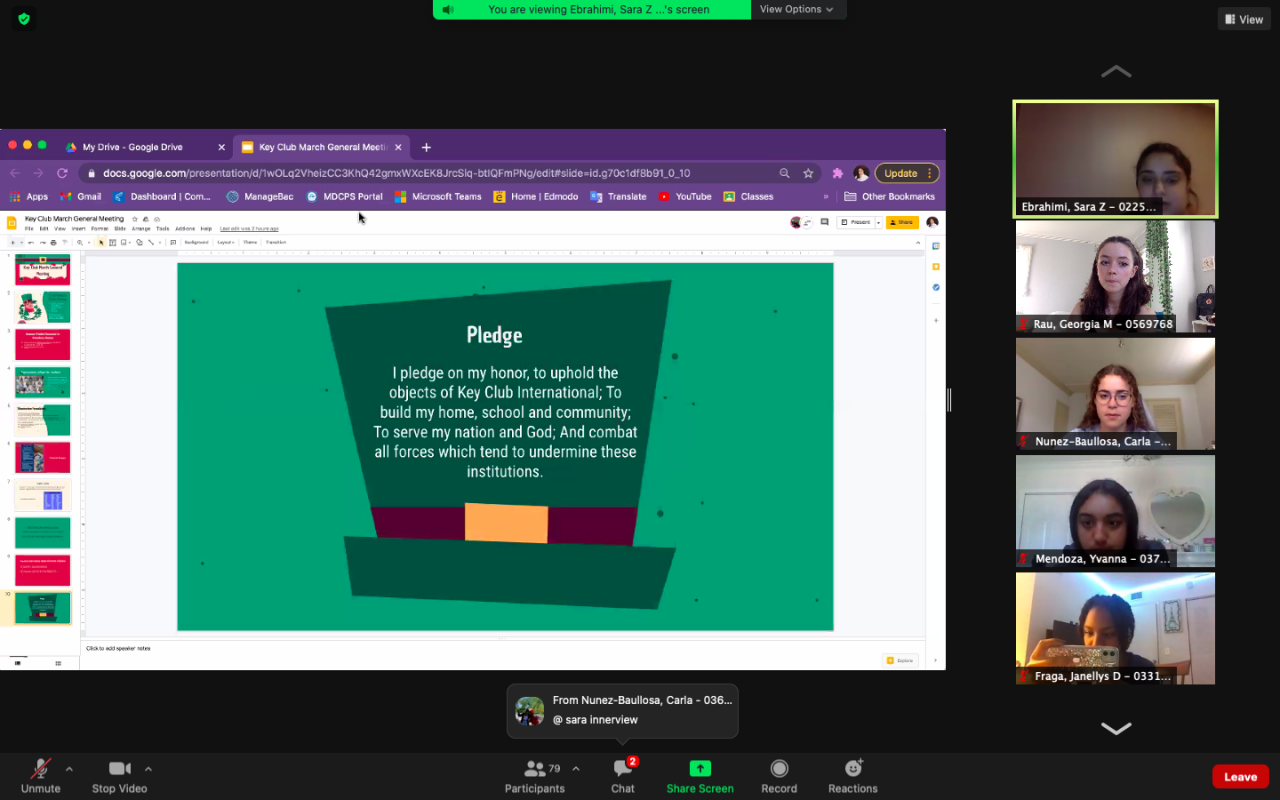Open the Classes bookmark

pyautogui.click(x=748, y=197)
